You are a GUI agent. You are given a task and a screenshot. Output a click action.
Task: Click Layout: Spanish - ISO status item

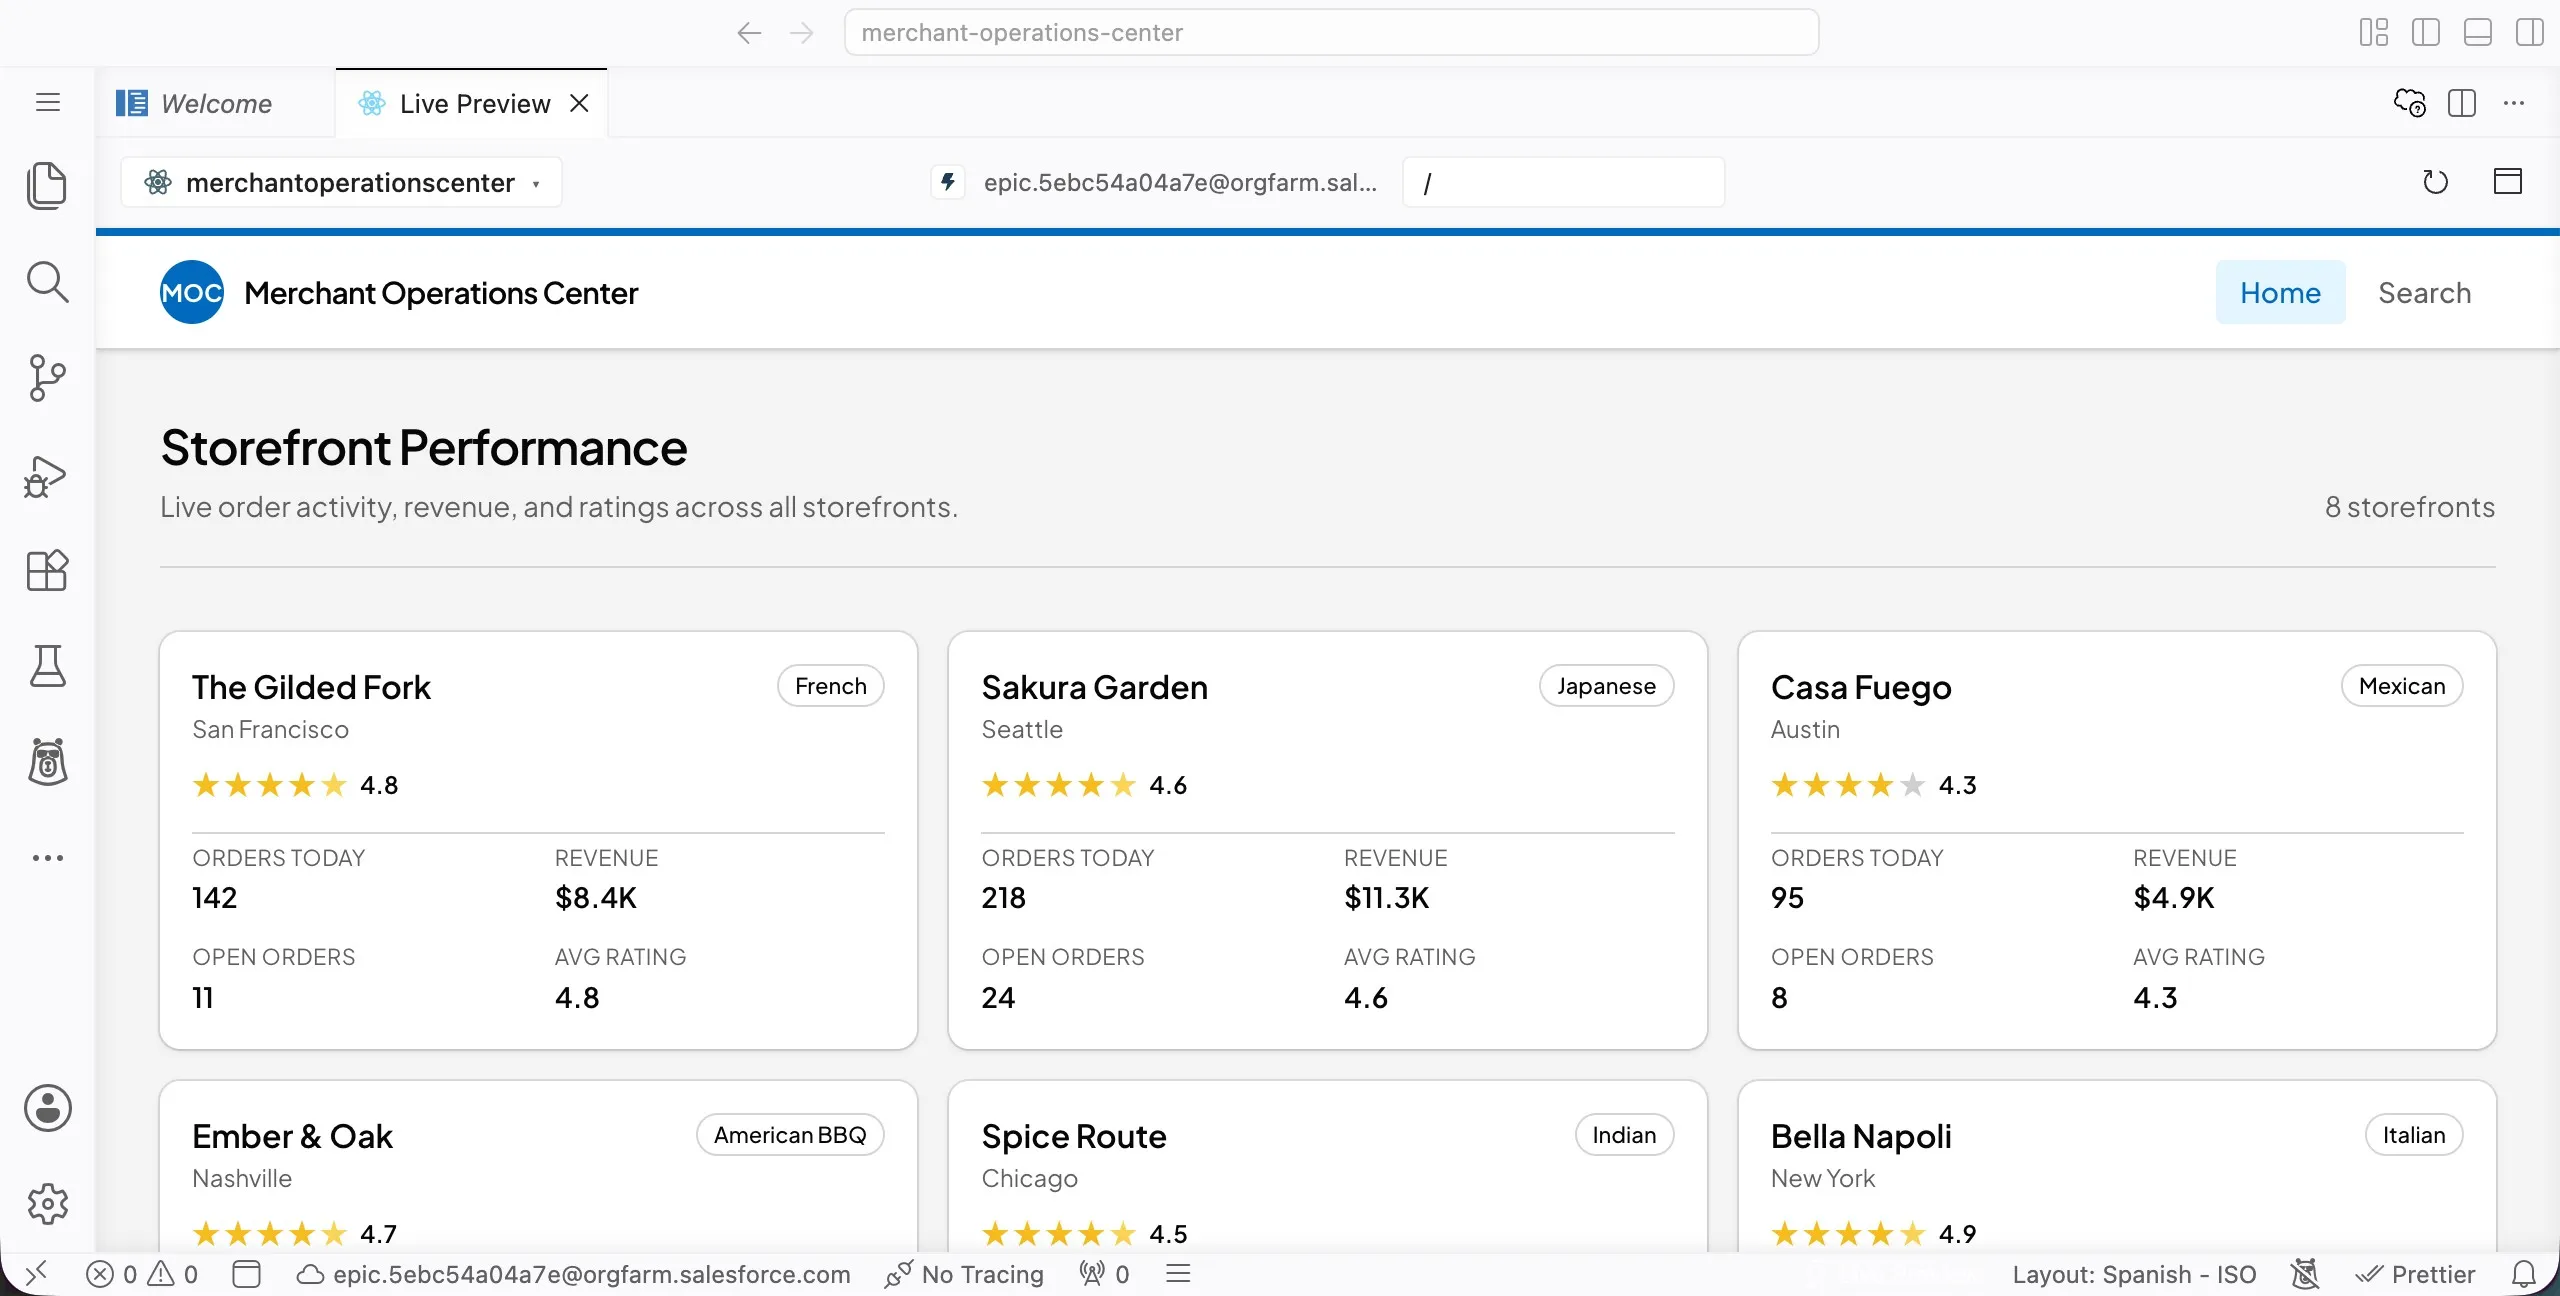[x=2134, y=1274]
